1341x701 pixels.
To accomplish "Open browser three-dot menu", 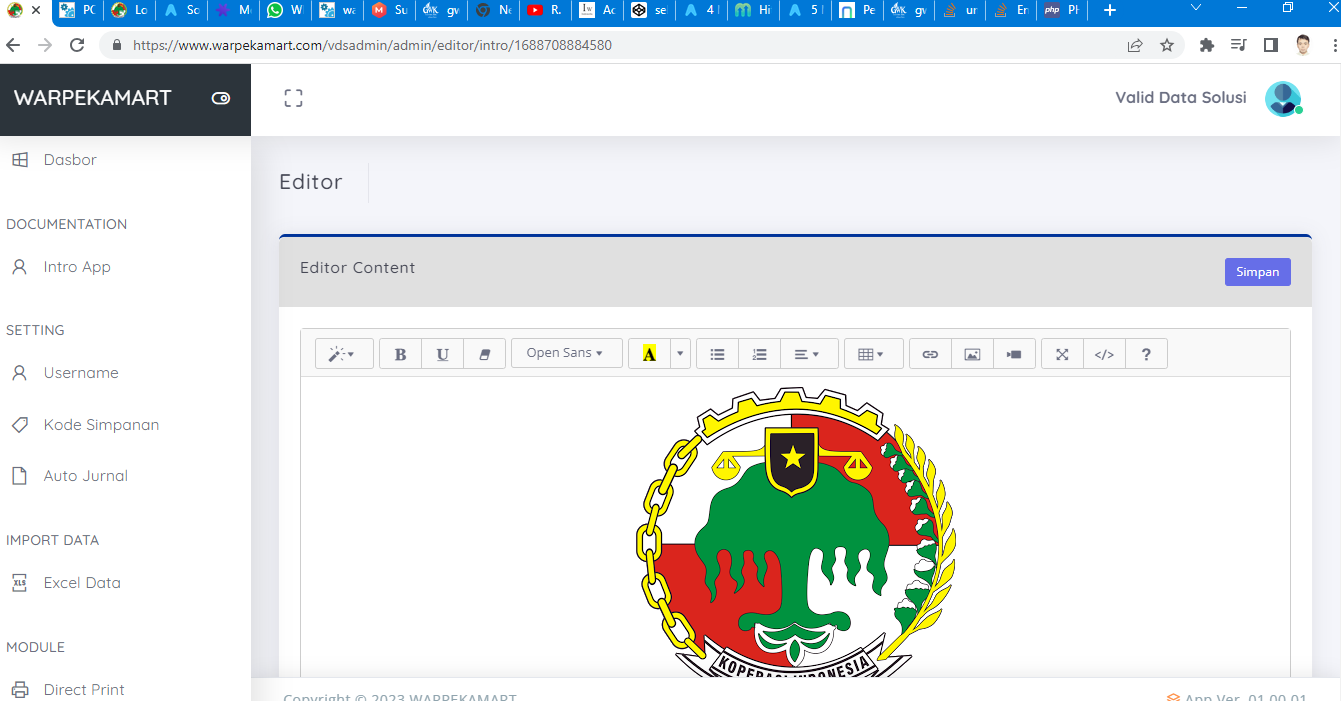I will (x=1333, y=45).
